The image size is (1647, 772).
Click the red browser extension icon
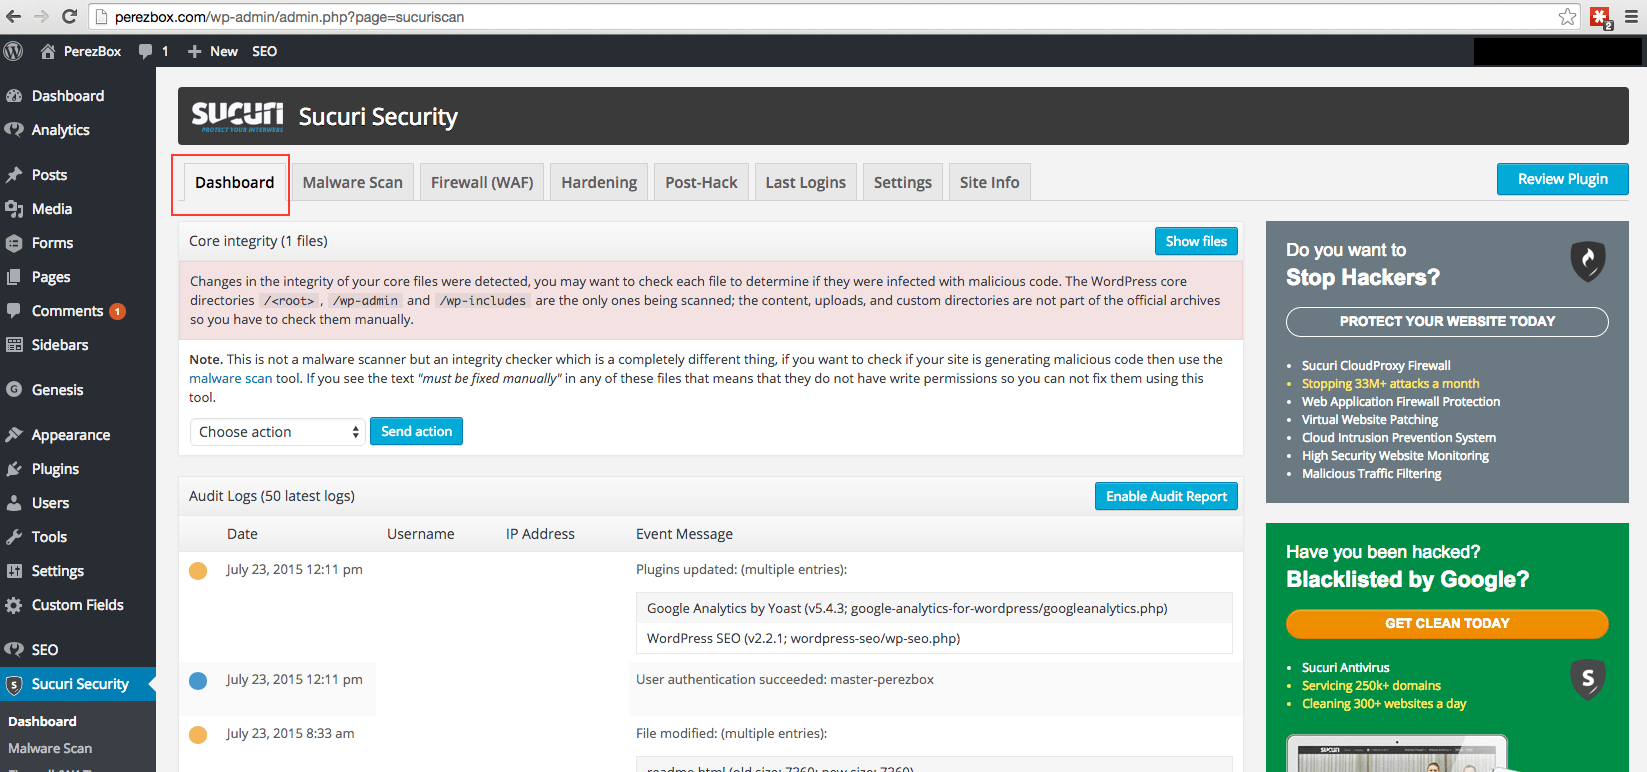pyautogui.click(x=1601, y=17)
